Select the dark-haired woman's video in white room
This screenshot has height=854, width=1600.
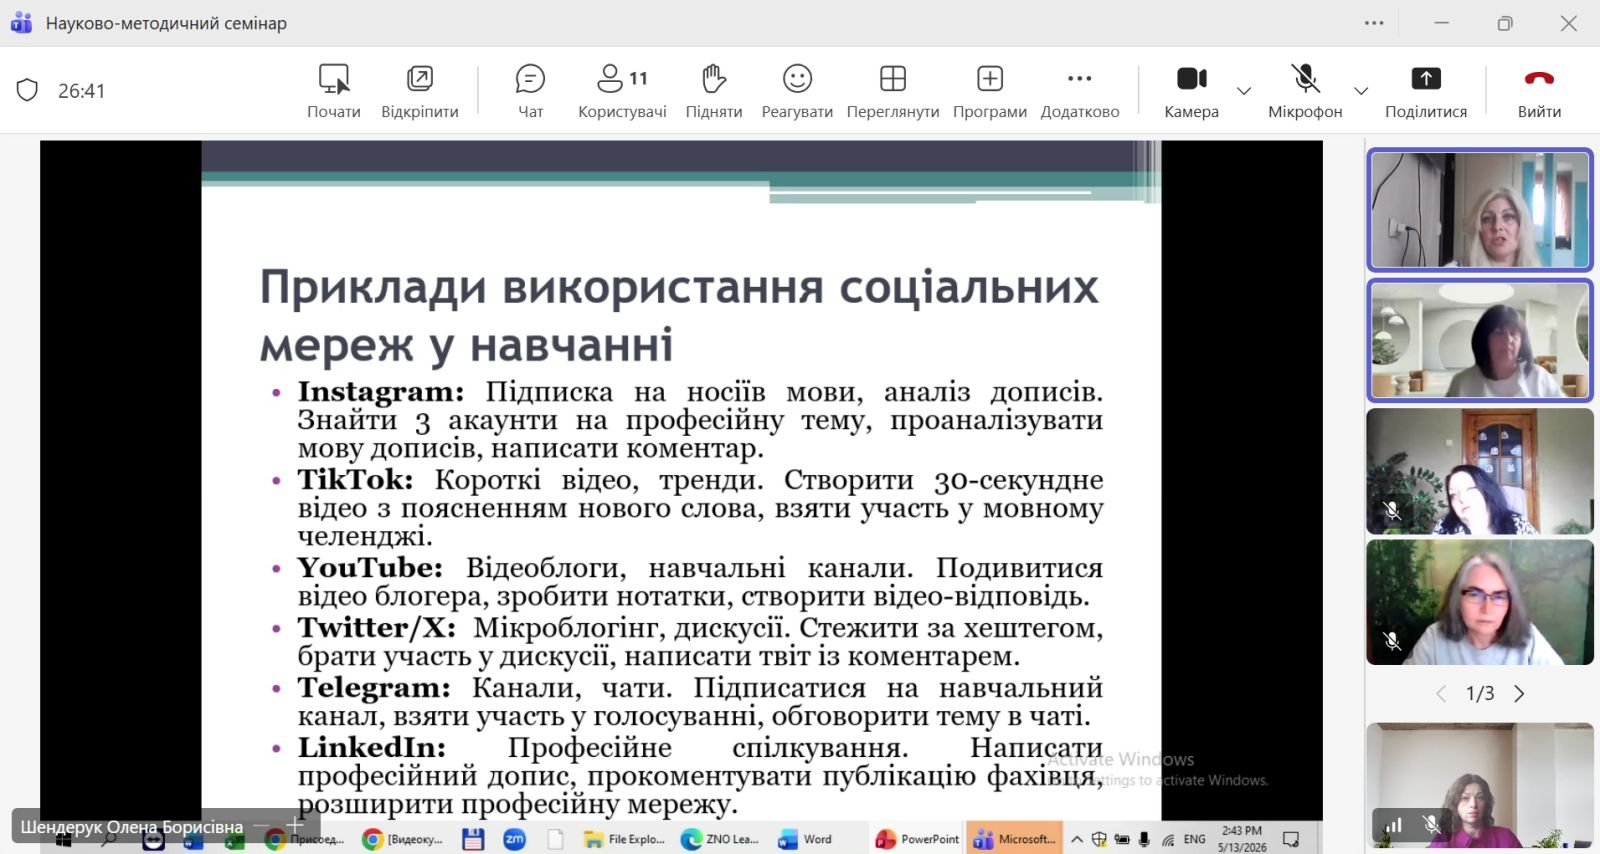pyautogui.click(x=1480, y=340)
